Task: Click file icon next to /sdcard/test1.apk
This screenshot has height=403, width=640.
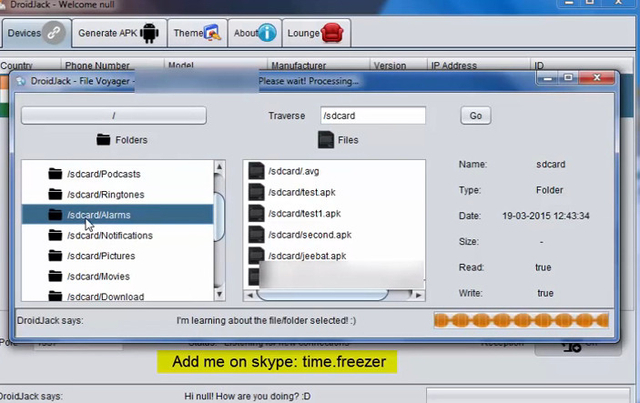Action: [256, 213]
